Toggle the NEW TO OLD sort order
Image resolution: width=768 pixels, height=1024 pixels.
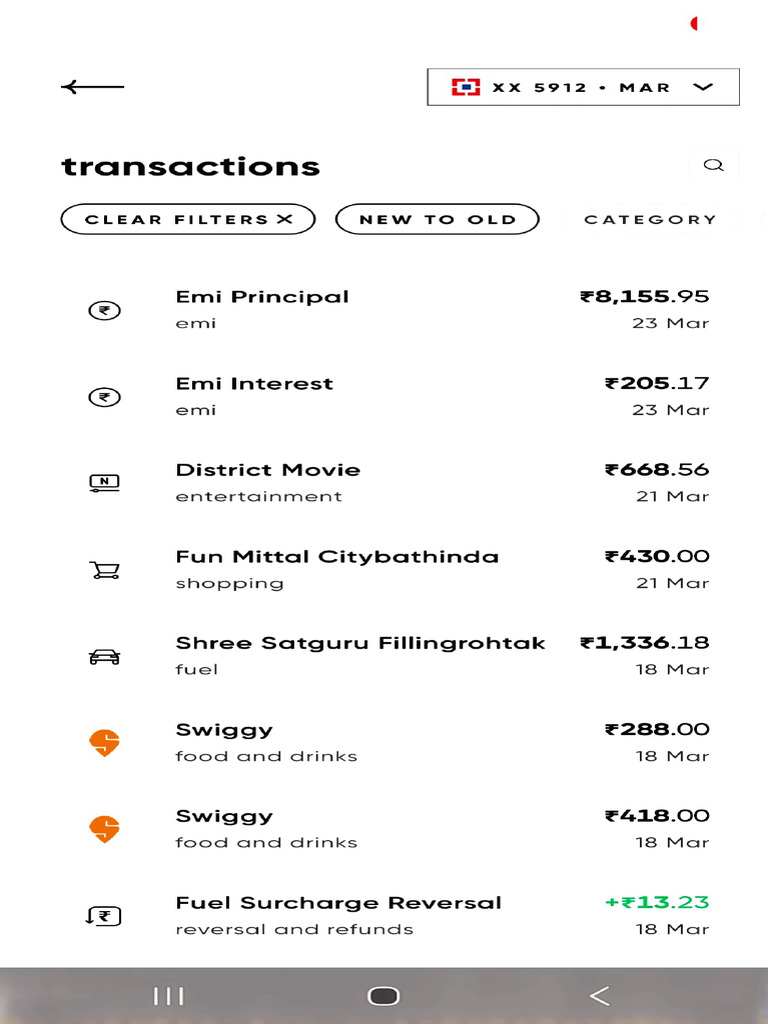[x=438, y=219]
